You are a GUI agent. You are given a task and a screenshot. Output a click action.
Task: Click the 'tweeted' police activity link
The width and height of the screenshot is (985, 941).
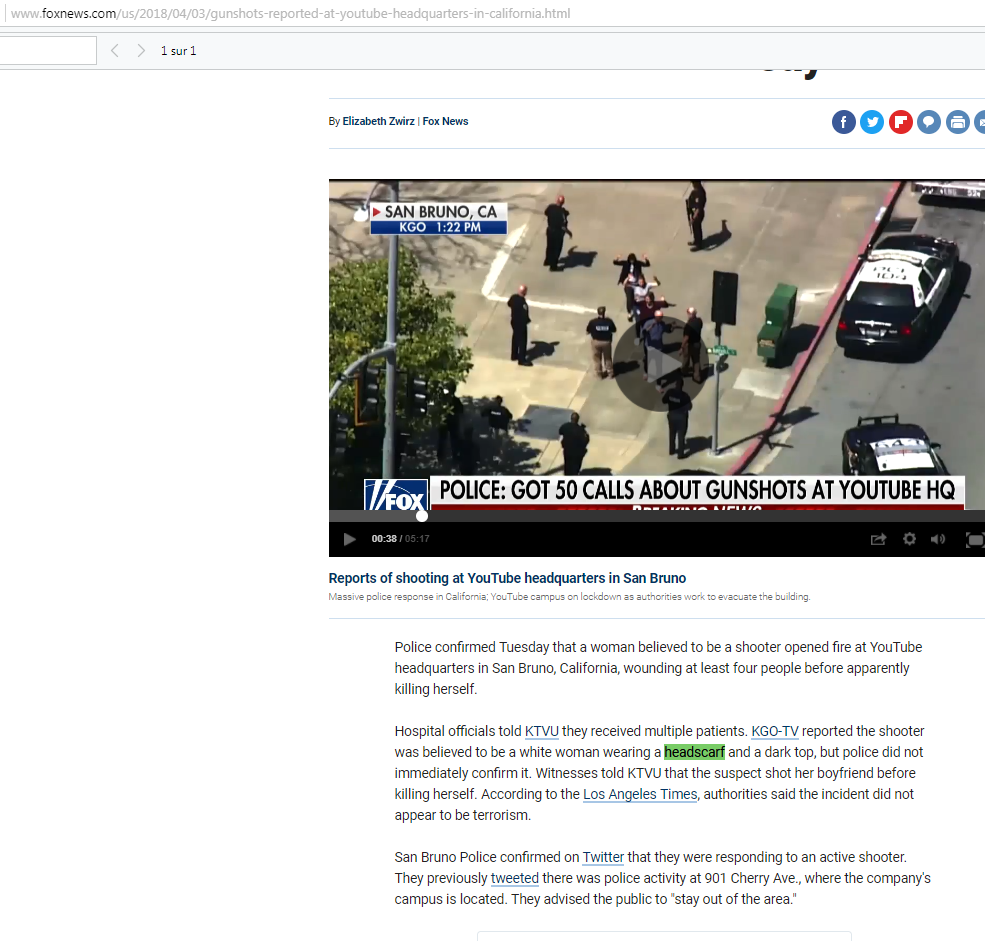point(514,878)
